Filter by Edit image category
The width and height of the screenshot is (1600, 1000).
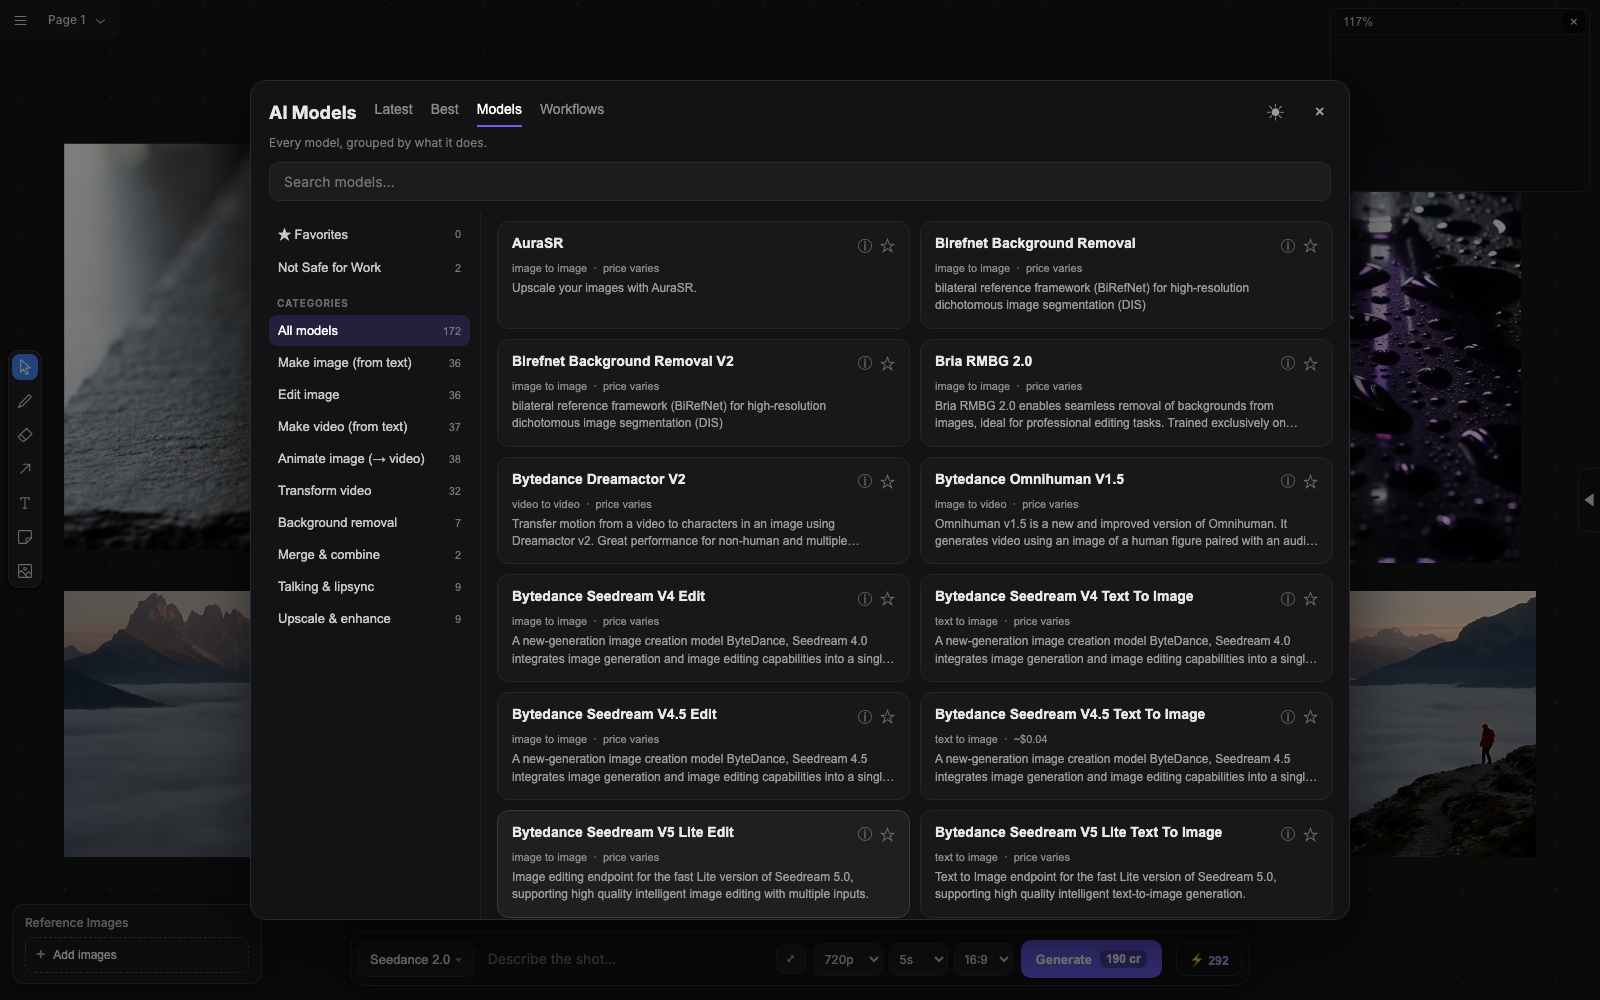pos(369,395)
